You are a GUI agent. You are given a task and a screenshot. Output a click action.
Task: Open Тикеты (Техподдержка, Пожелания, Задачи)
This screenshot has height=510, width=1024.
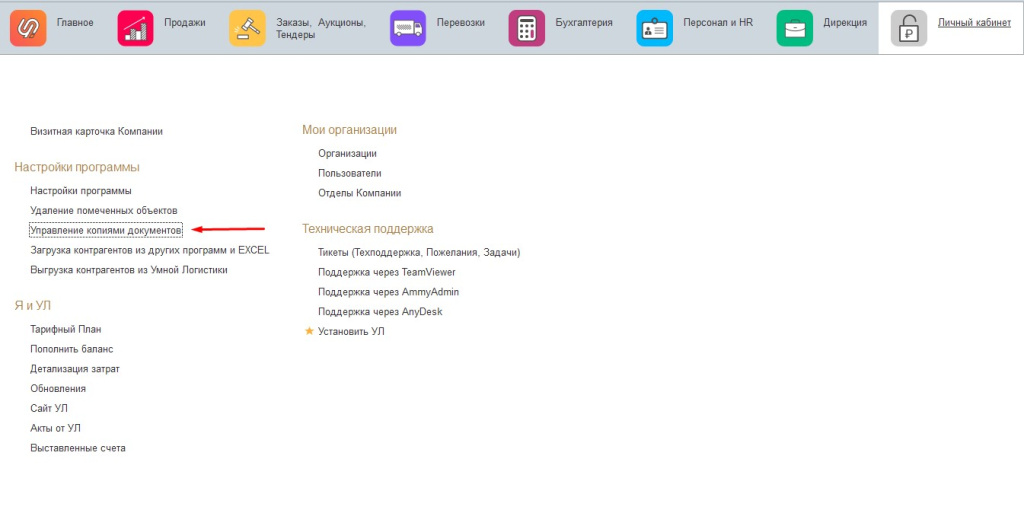point(419,252)
